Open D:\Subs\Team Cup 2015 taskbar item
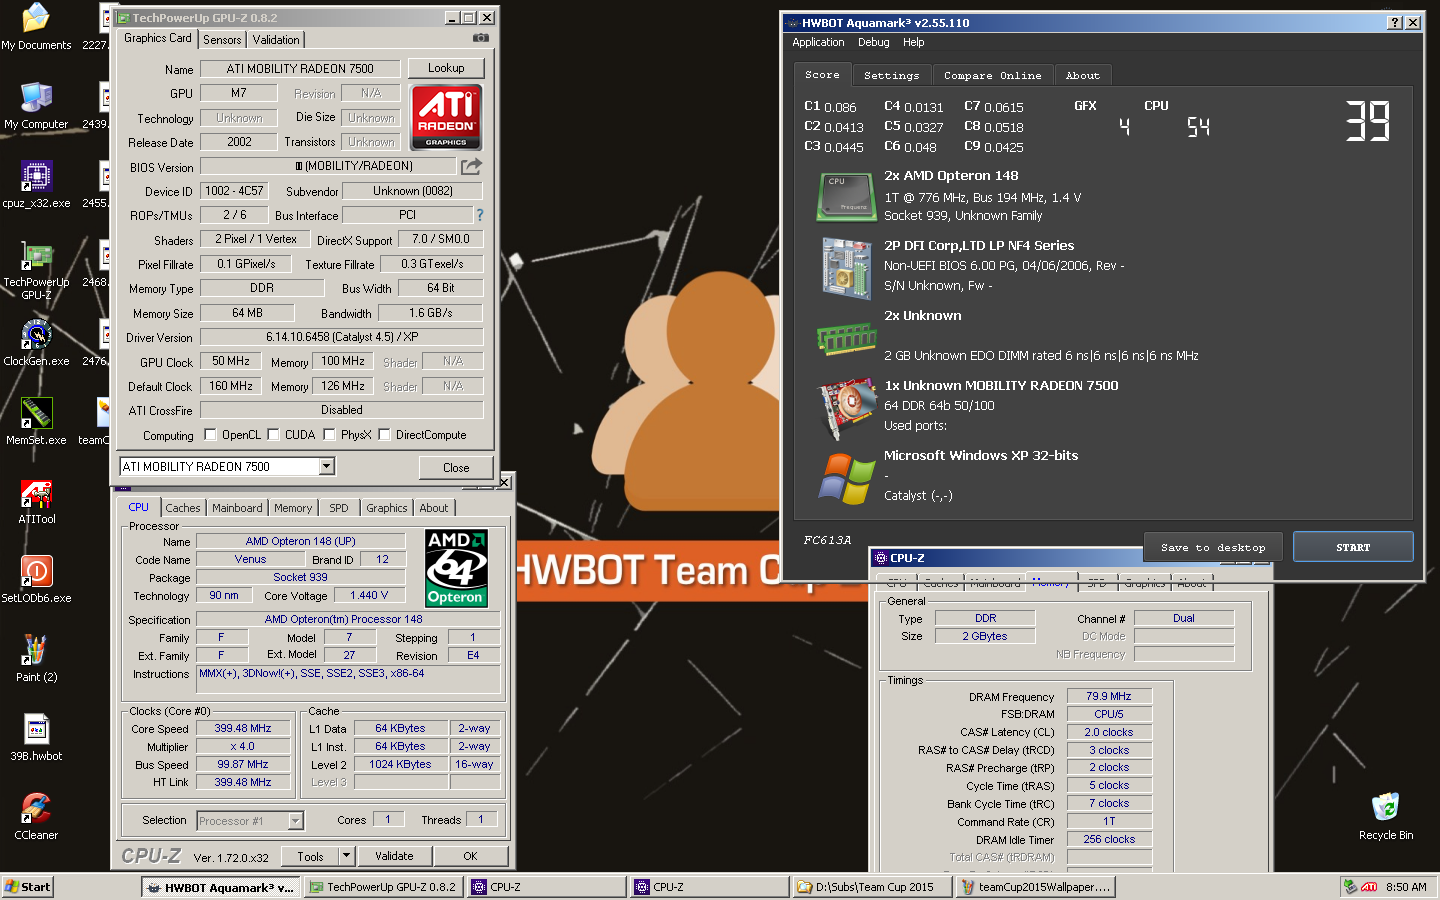1440x900 pixels. click(873, 887)
